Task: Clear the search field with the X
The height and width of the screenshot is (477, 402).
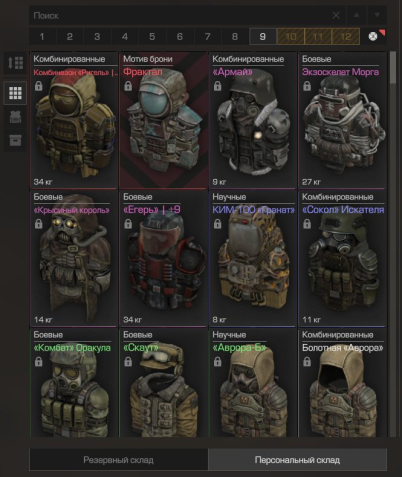Action: 336,15
